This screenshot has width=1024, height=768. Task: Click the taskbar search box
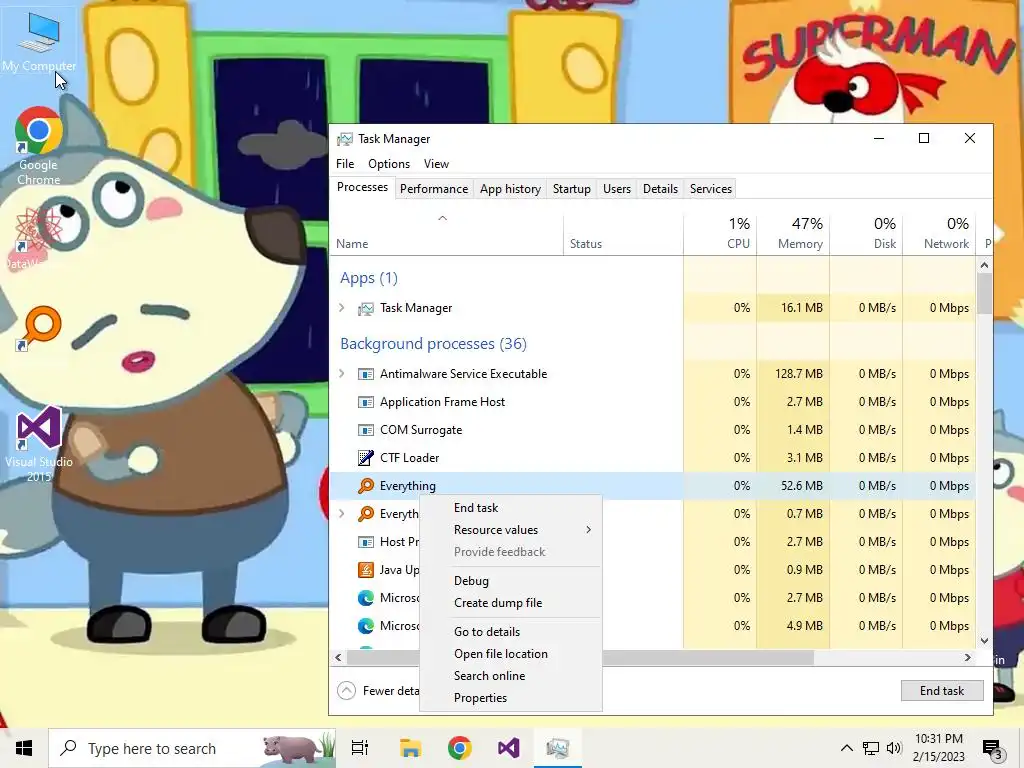(x=192, y=748)
